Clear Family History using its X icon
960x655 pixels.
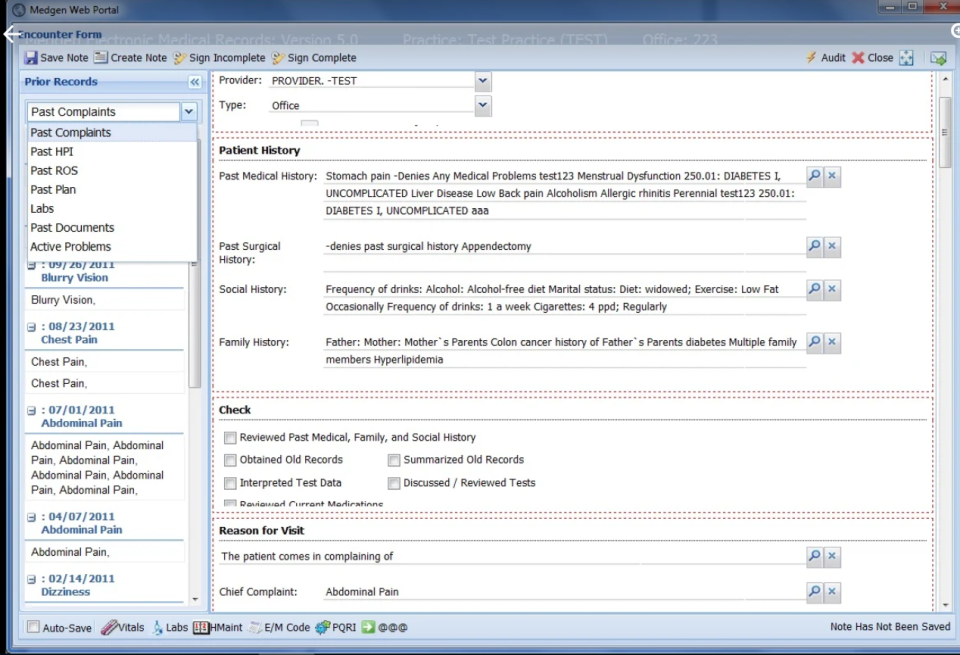pos(831,342)
